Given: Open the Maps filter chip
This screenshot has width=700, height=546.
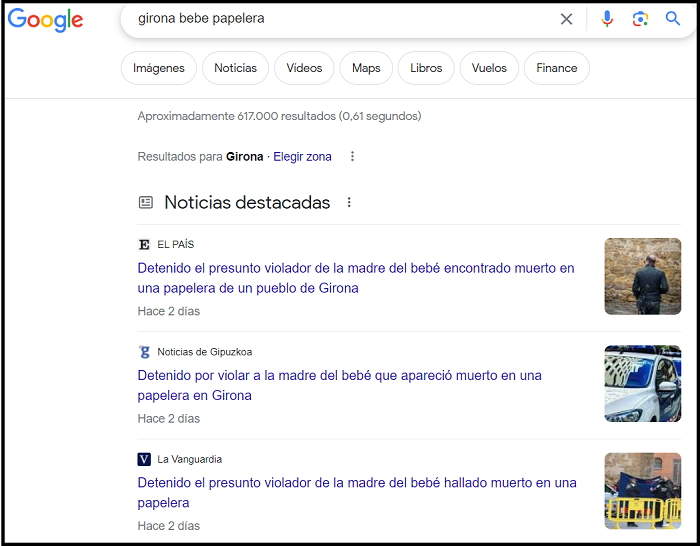Looking at the screenshot, I should (366, 68).
